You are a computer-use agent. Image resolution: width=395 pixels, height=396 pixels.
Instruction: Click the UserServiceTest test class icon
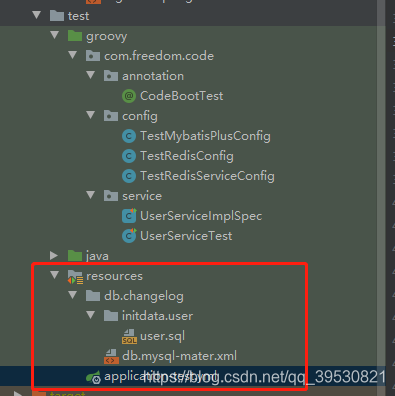[x=129, y=236]
